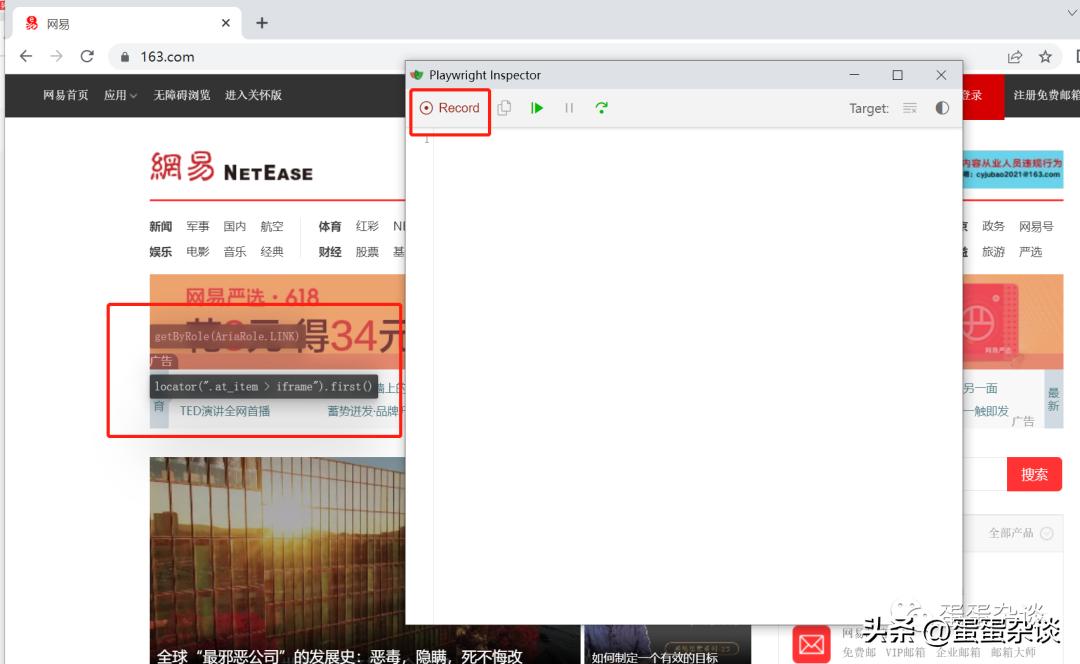Open 网易首页 link in top bar
Screen dimensions: 1080x664
(65, 95)
